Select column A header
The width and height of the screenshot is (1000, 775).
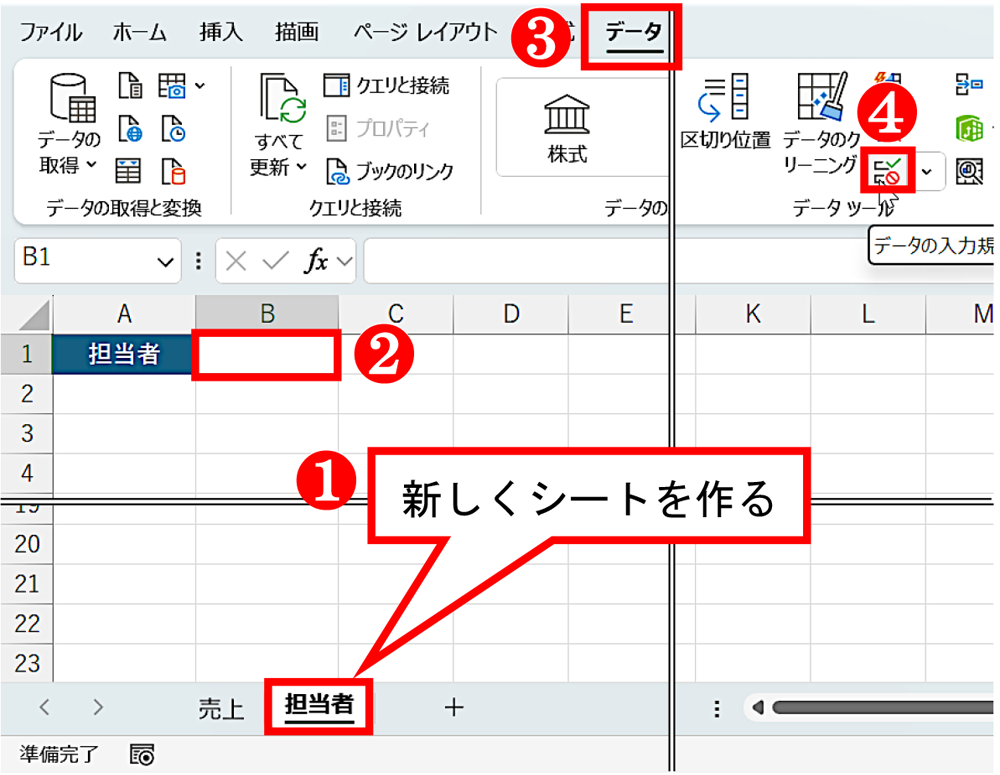[x=124, y=314]
